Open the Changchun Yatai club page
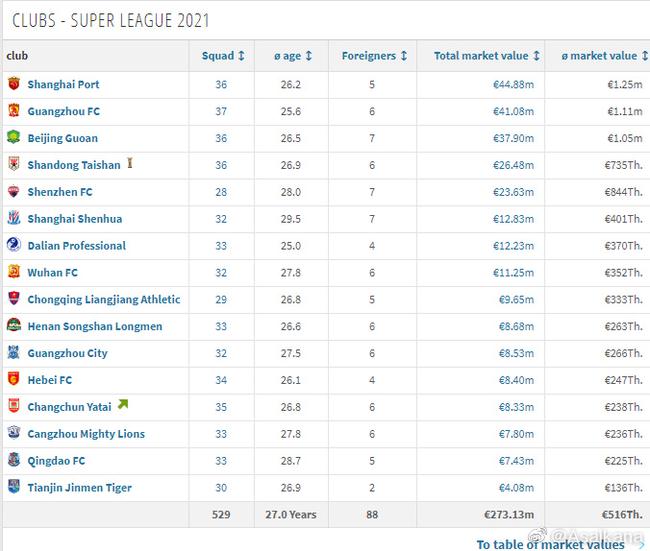 tap(69, 407)
